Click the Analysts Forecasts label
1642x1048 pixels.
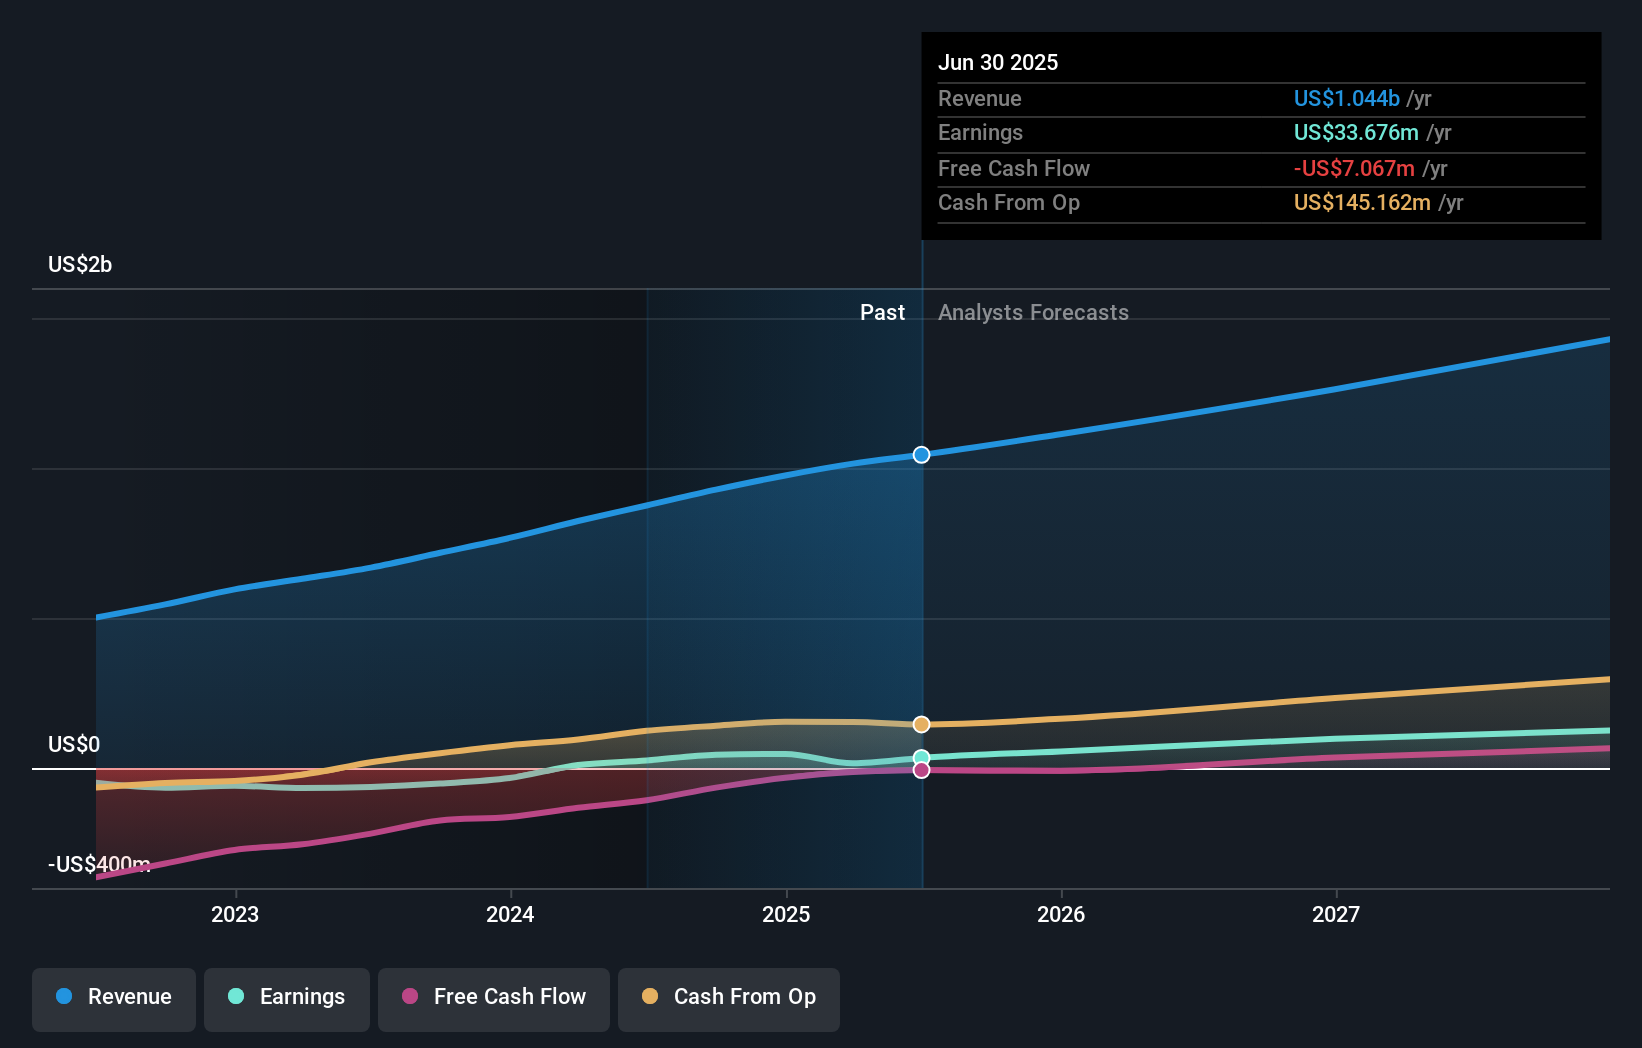point(1033,313)
